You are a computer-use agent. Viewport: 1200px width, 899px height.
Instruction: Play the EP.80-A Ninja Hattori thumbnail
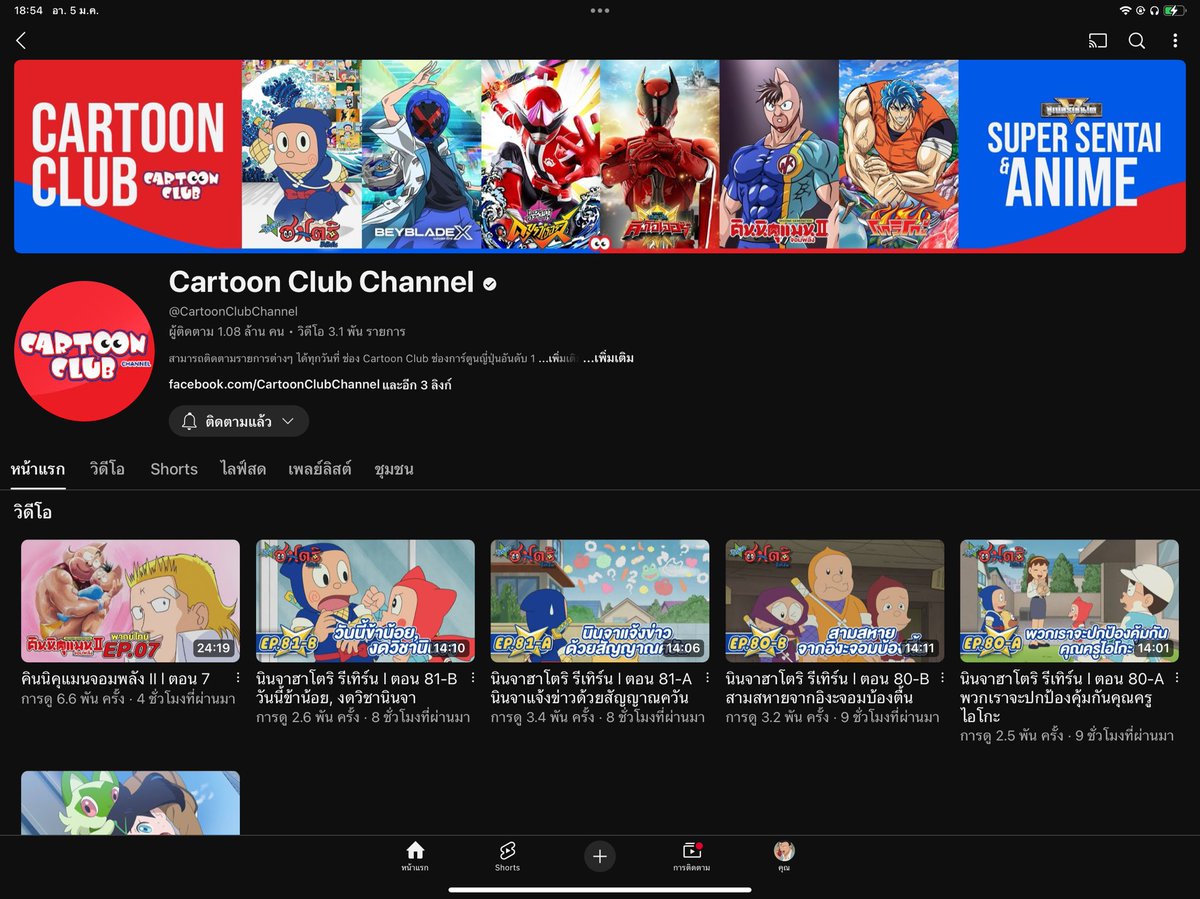pos(1070,601)
